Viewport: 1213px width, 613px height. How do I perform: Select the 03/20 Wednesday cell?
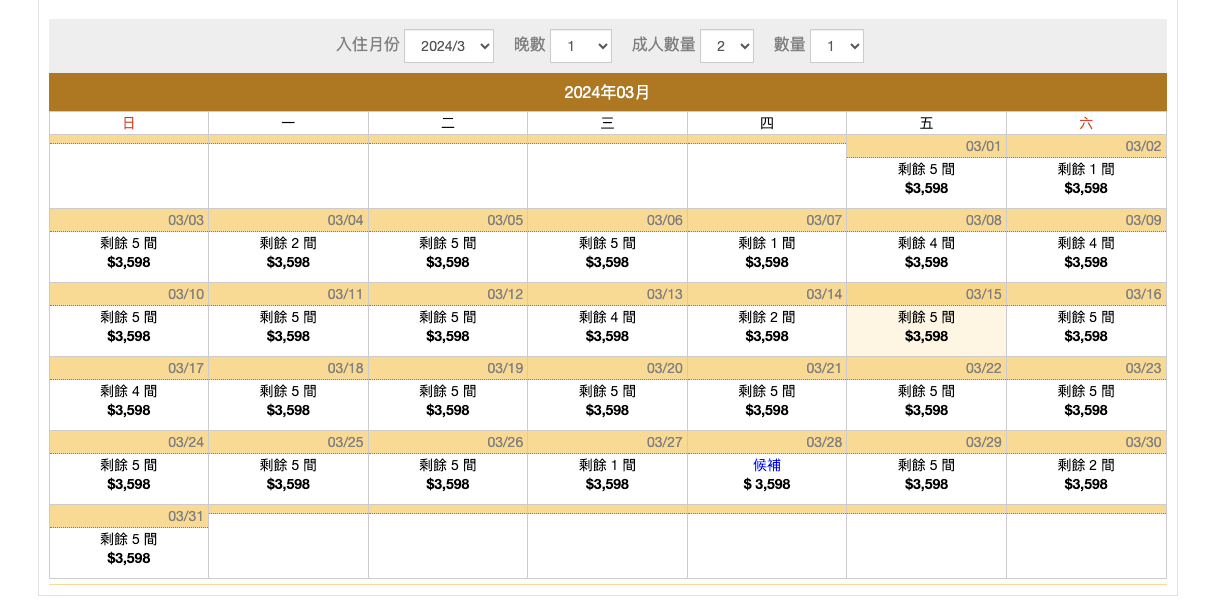click(607, 401)
